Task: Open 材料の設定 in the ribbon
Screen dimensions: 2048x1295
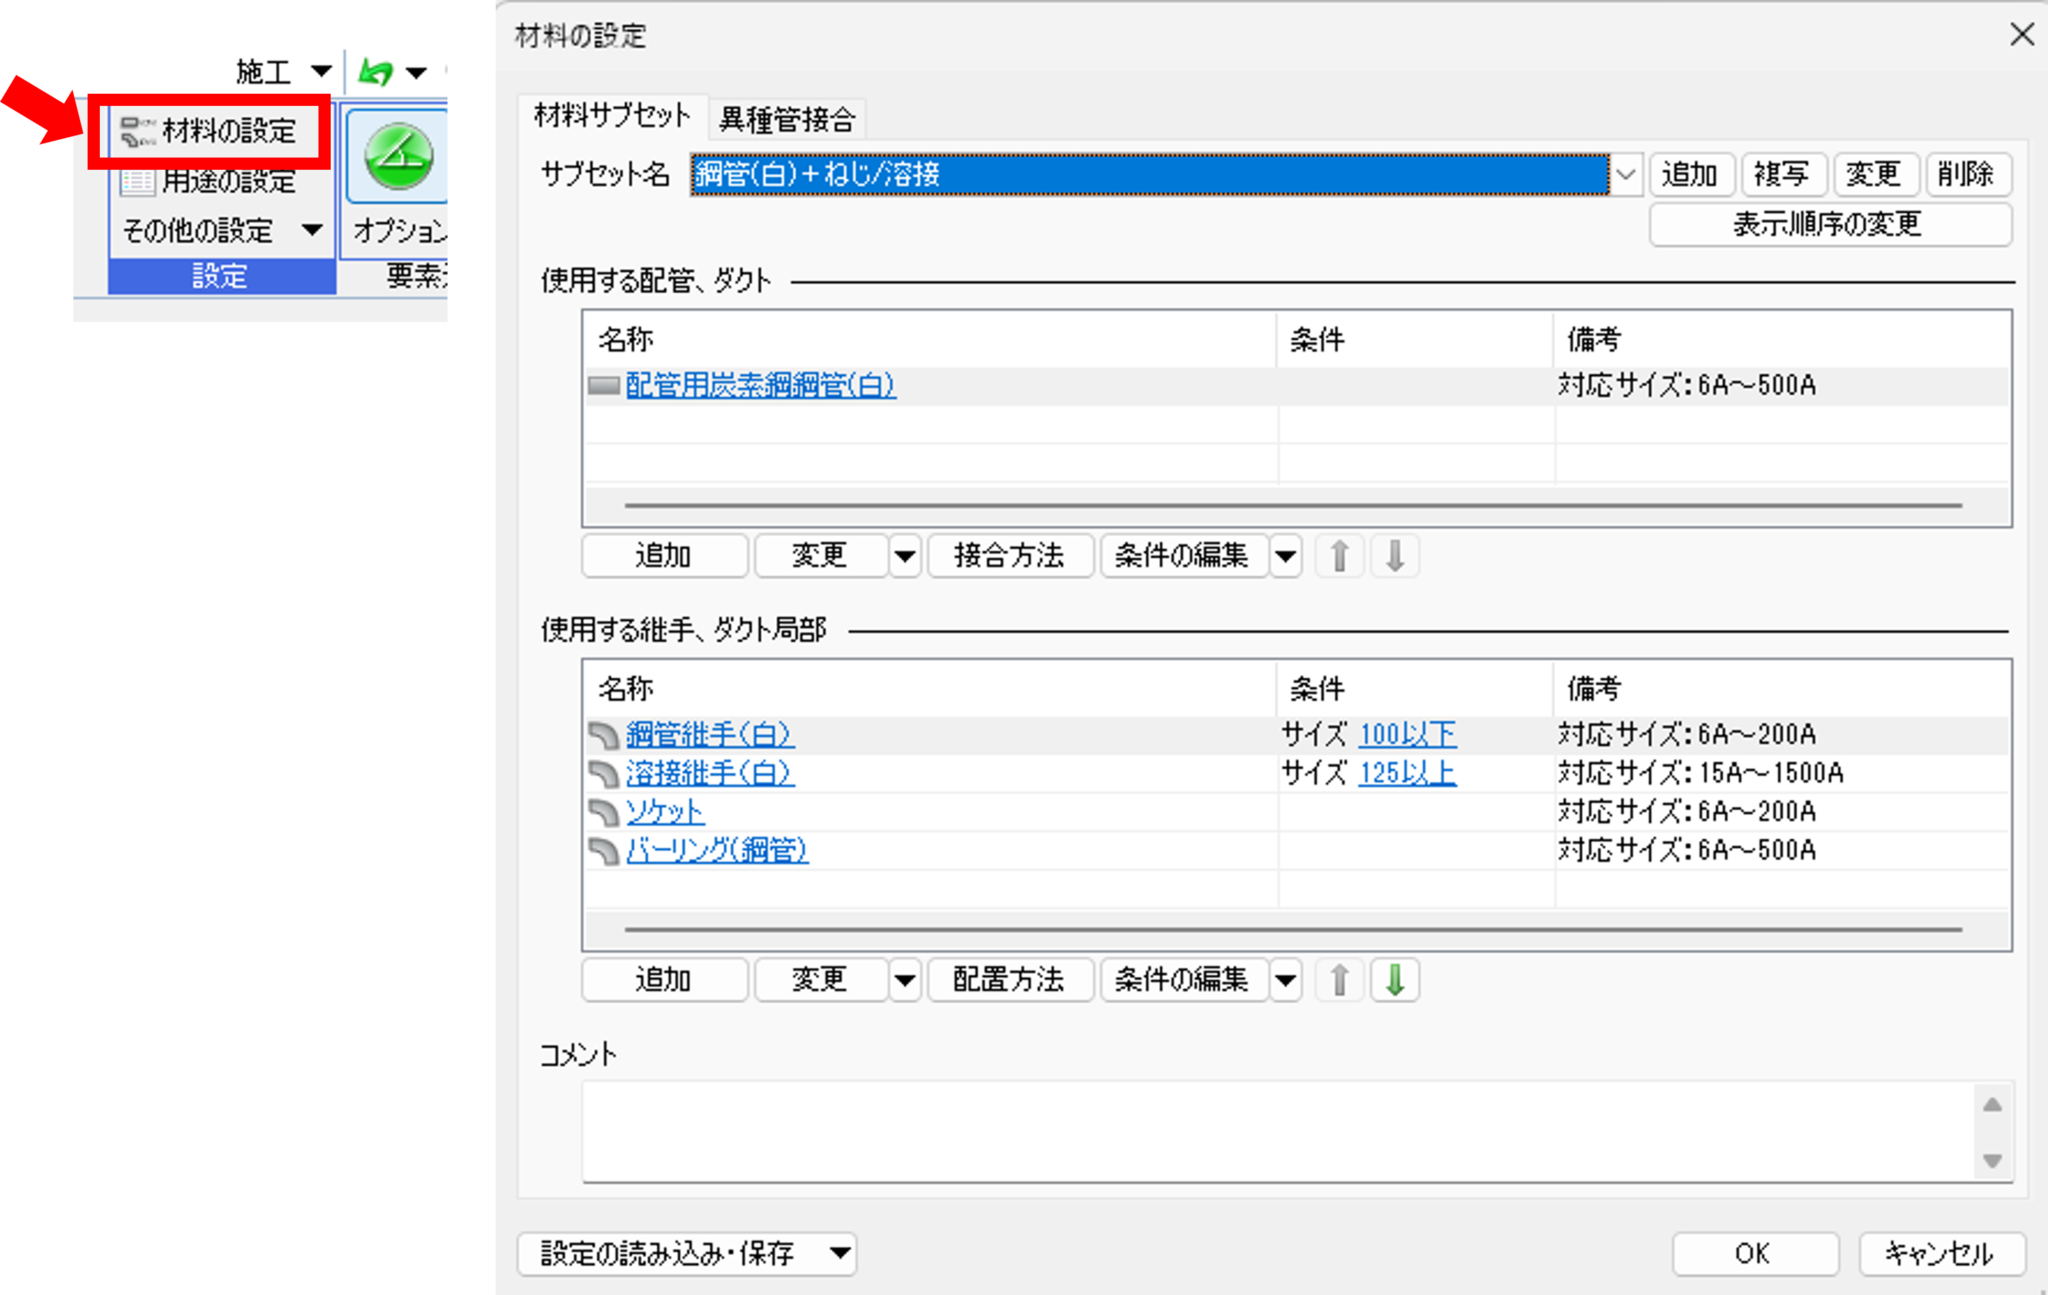Action: point(209,131)
